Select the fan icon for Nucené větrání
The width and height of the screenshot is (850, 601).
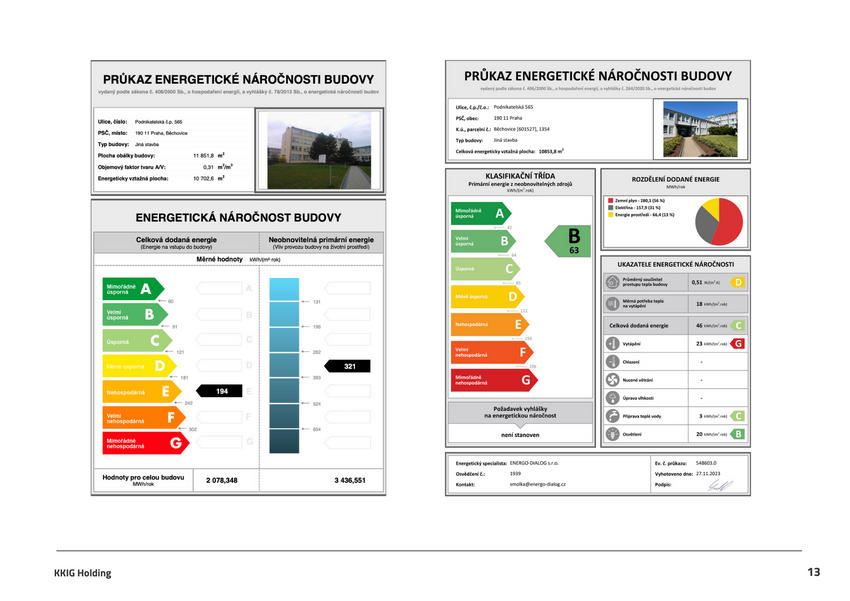(x=612, y=380)
